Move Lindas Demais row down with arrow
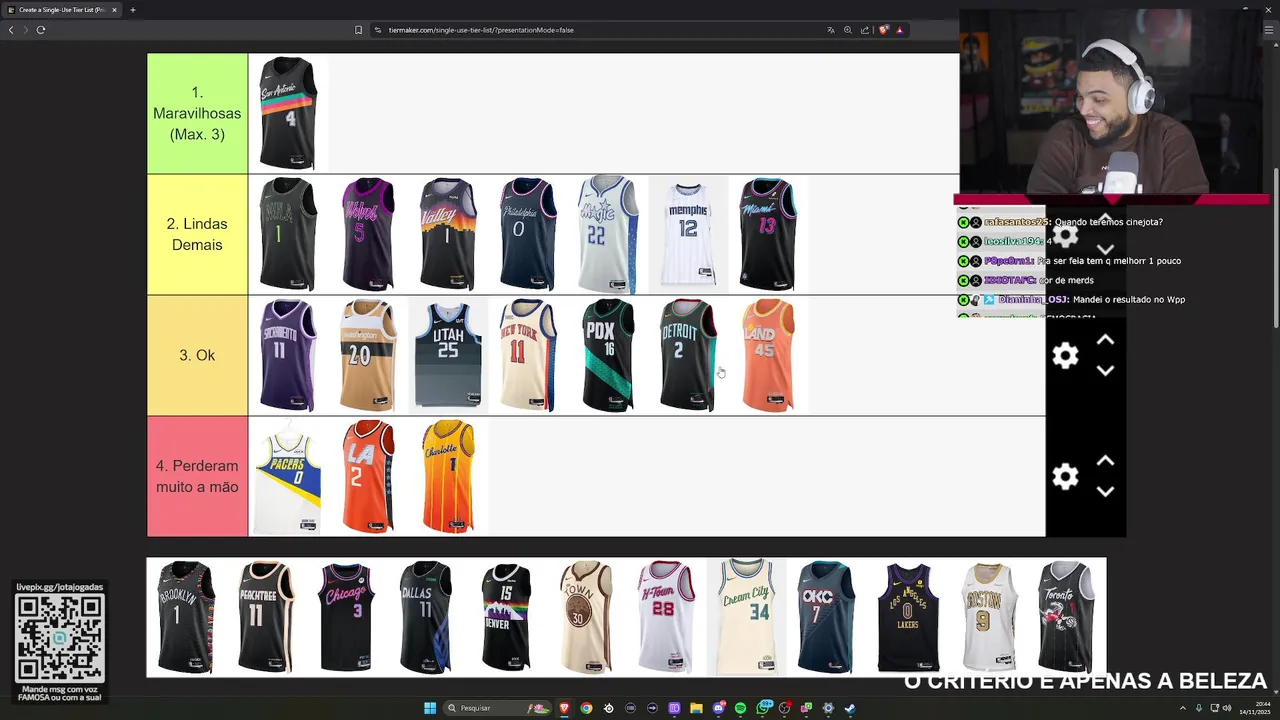Screen dimensions: 1280x720 pyautogui.click(x=1105, y=250)
